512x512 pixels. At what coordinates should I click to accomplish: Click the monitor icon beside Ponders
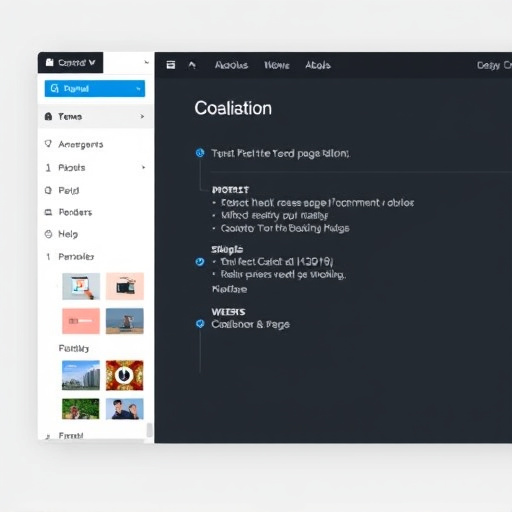48,212
